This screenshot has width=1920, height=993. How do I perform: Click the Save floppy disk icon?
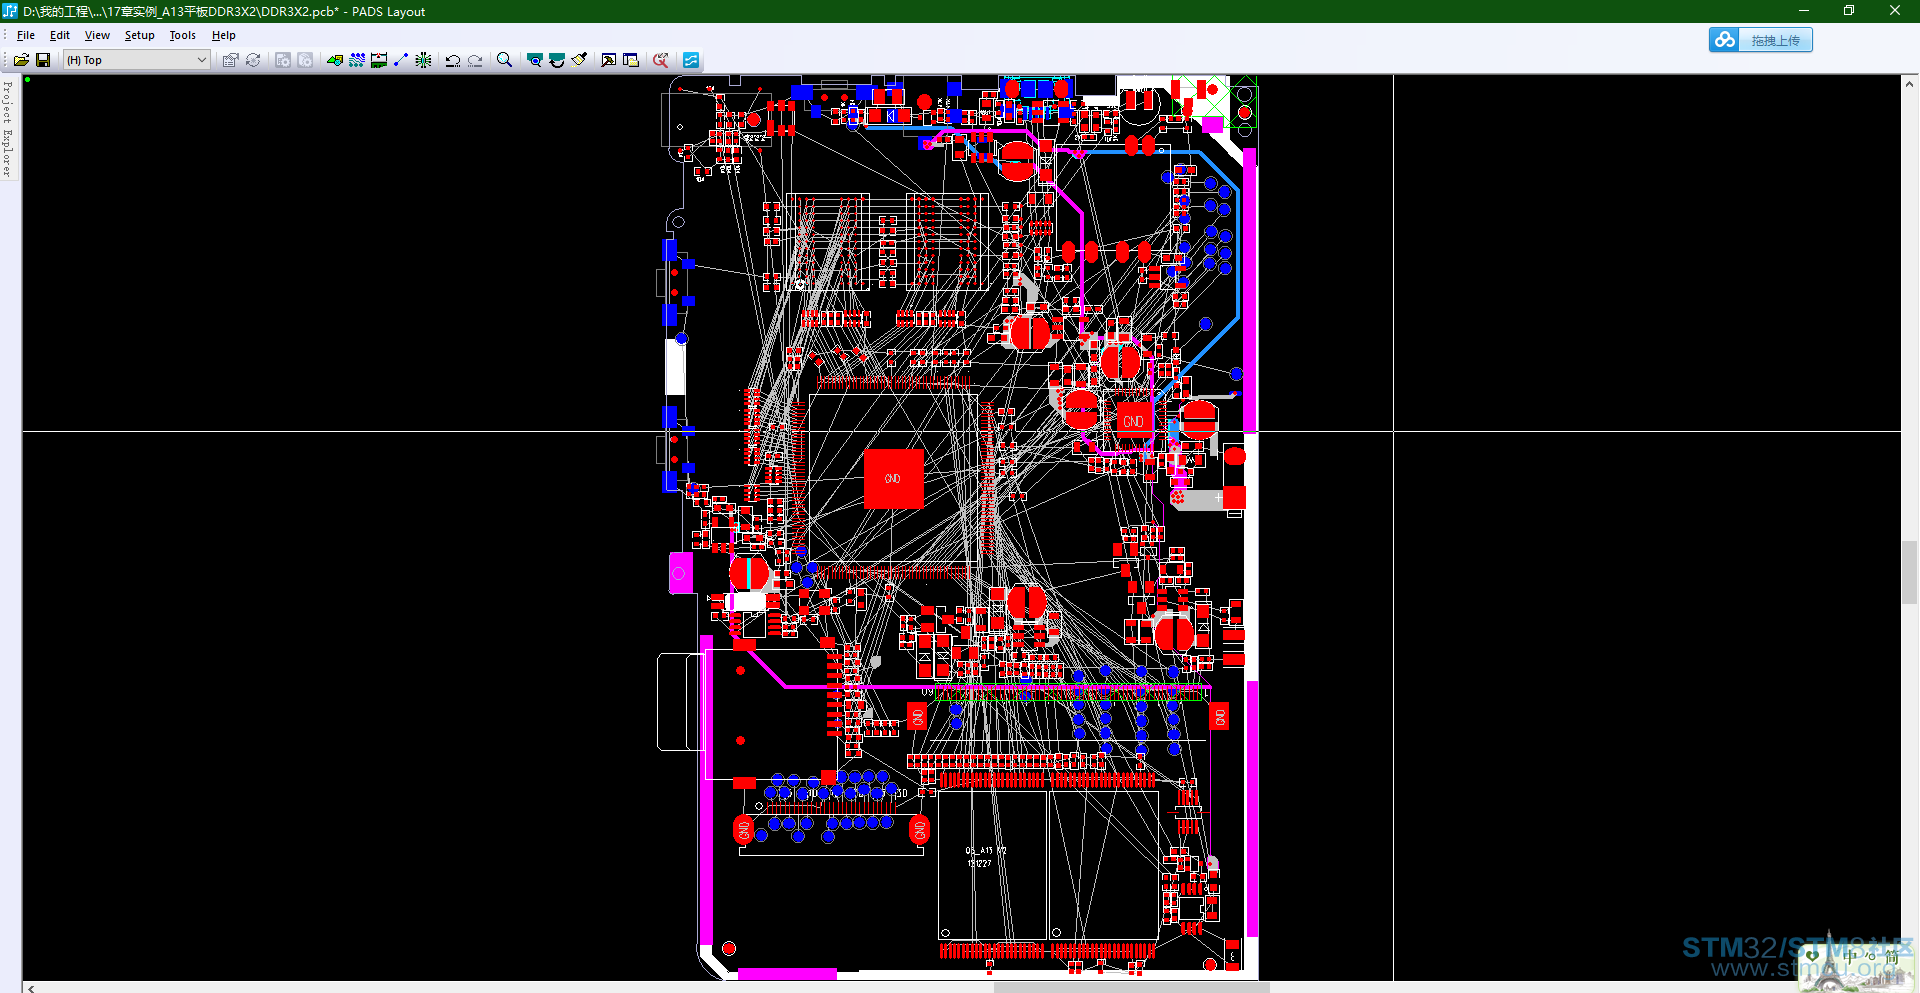pos(43,60)
